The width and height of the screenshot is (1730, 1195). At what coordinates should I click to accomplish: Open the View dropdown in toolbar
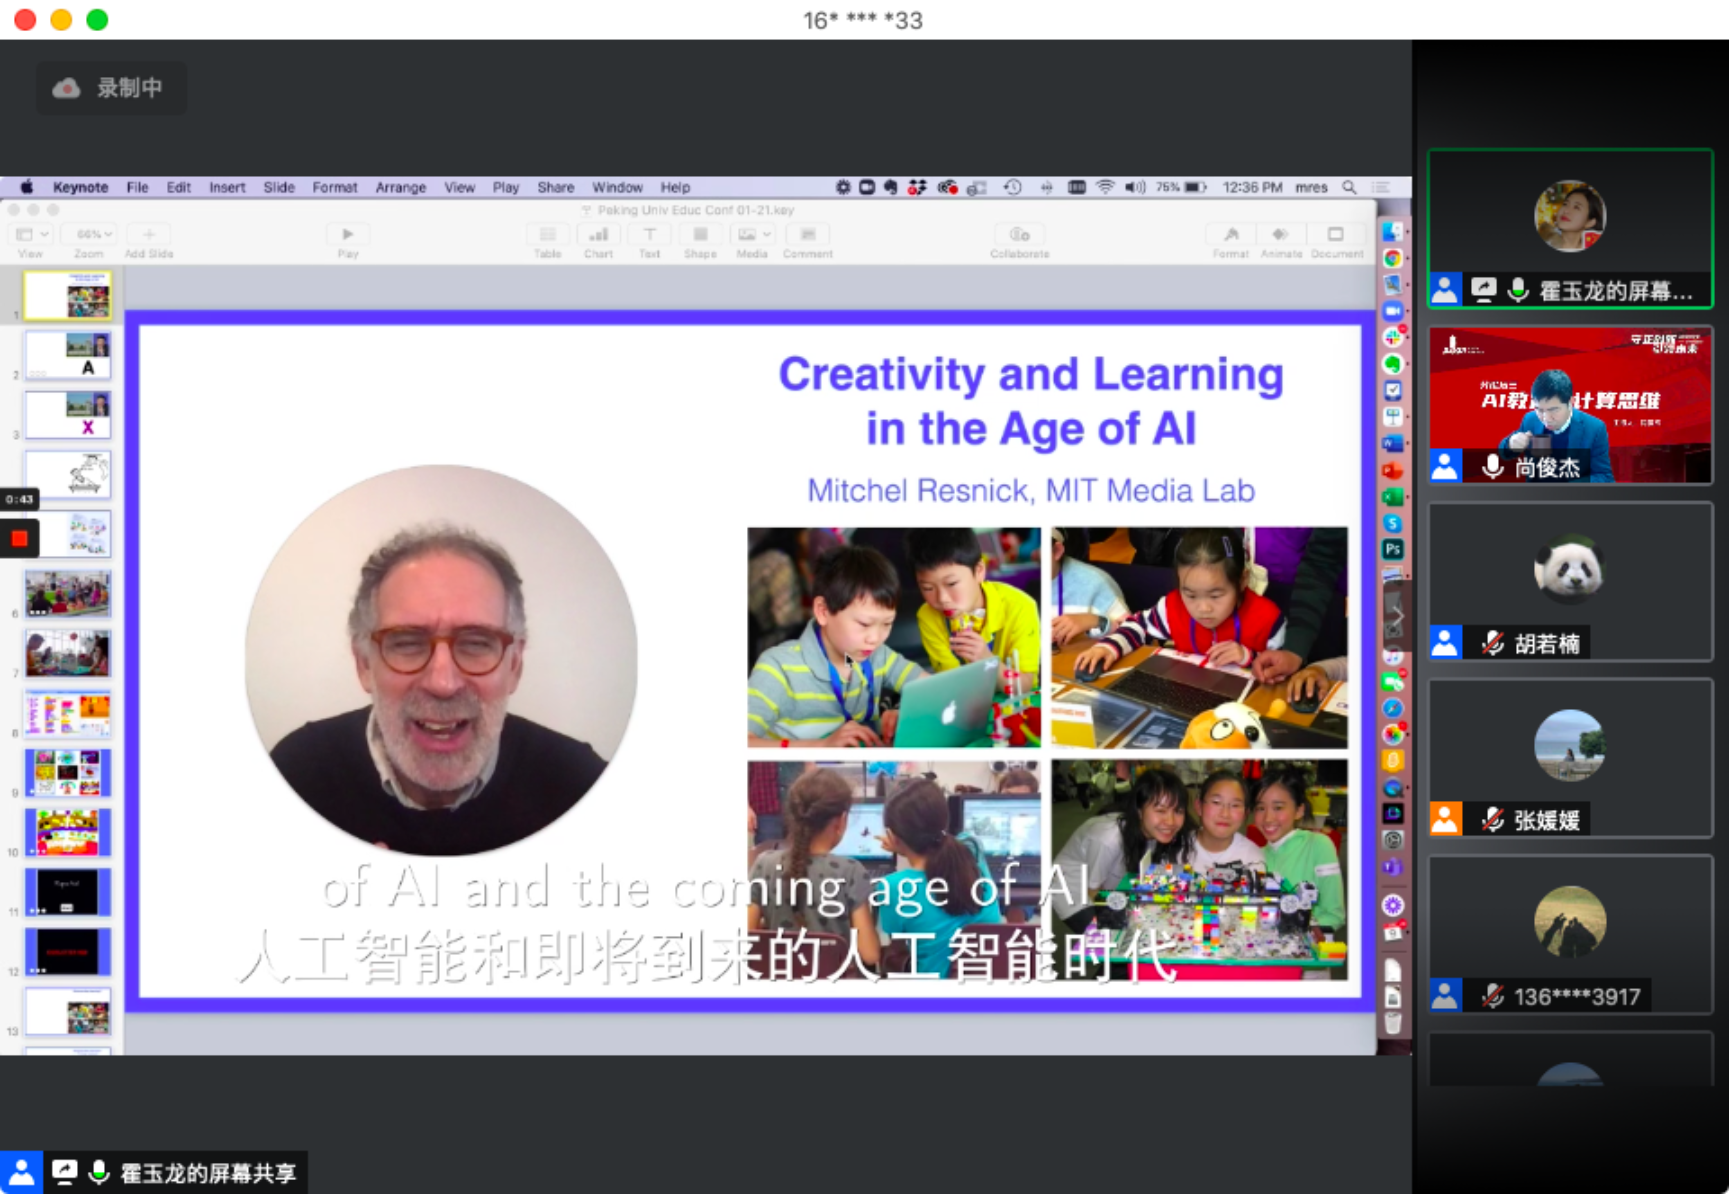[x=31, y=235]
